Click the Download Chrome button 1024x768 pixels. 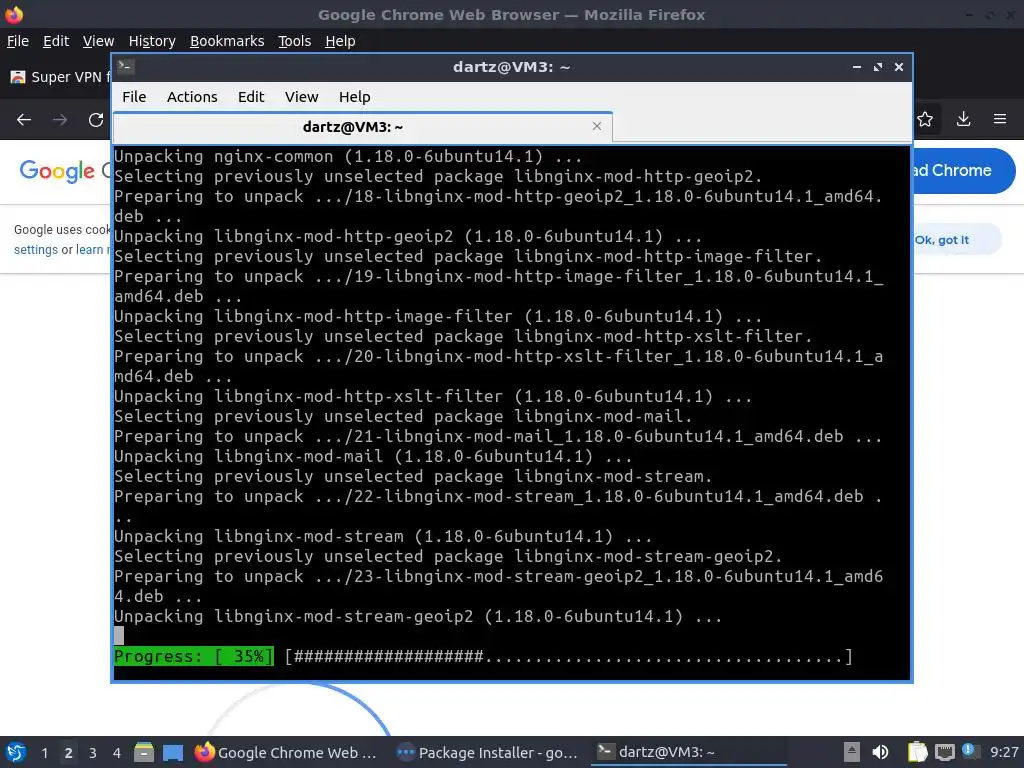(964, 170)
